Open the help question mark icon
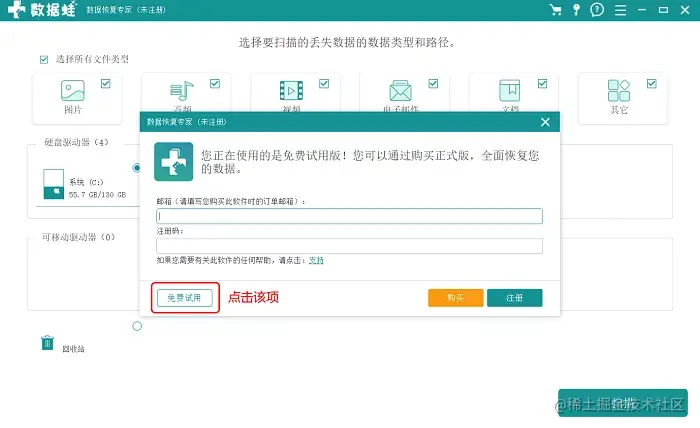The height and width of the screenshot is (428, 700). click(597, 9)
